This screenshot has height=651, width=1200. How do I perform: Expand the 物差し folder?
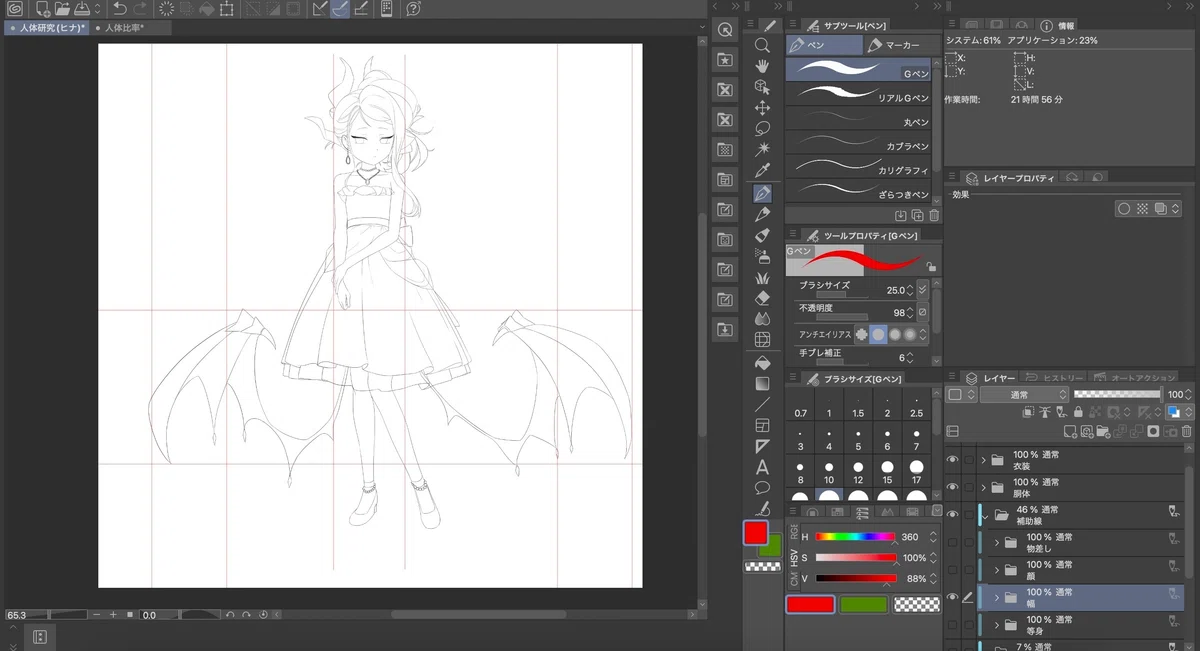point(996,542)
